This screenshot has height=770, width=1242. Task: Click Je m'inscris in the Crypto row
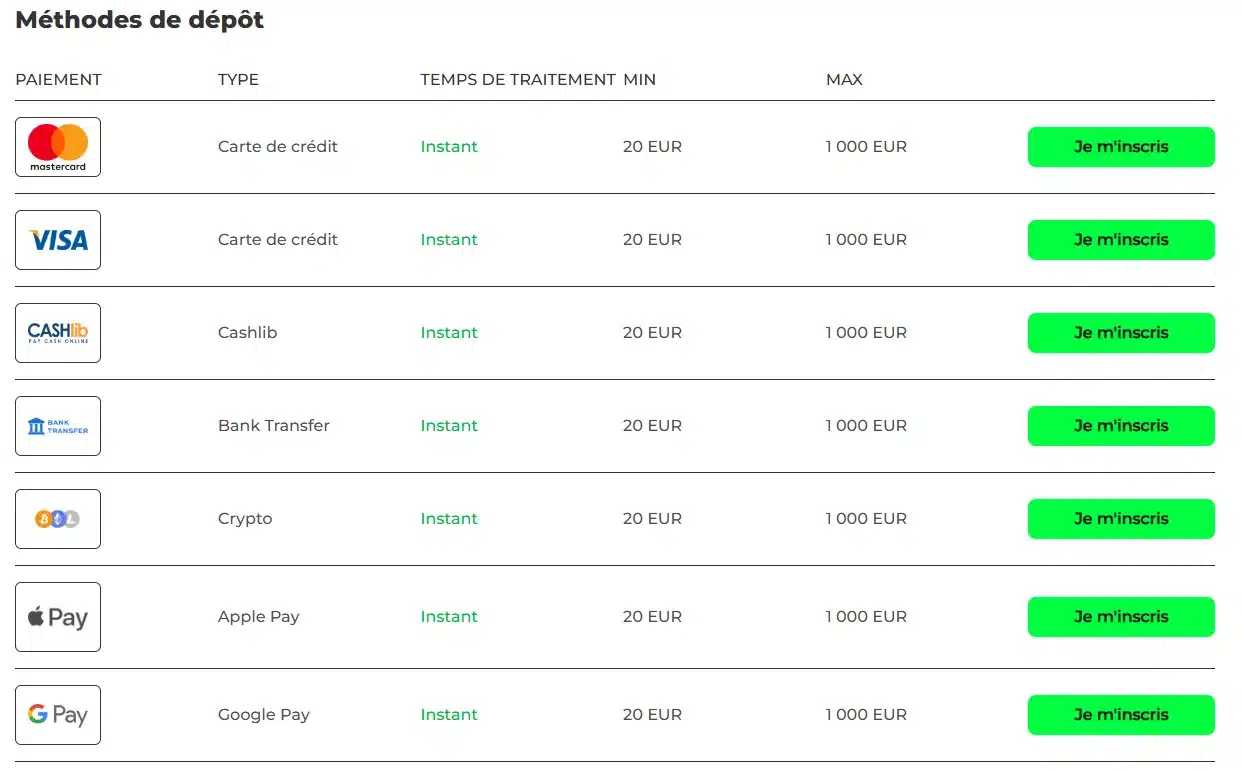(x=1121, y=519)
